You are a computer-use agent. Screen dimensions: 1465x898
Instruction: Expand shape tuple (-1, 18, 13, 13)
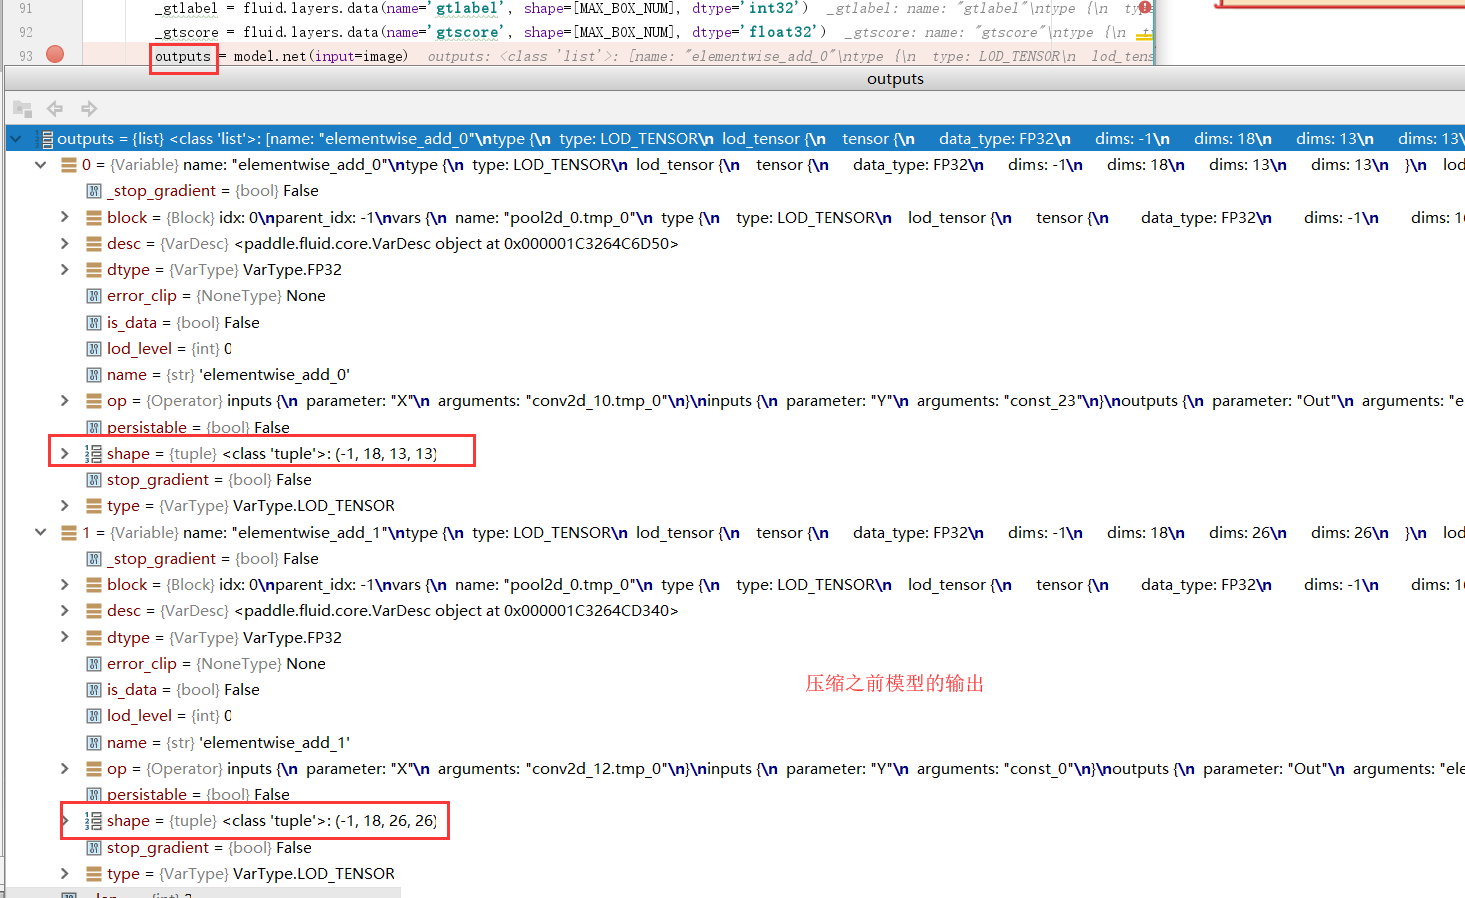pyautogui.click(x=64, y=453)
